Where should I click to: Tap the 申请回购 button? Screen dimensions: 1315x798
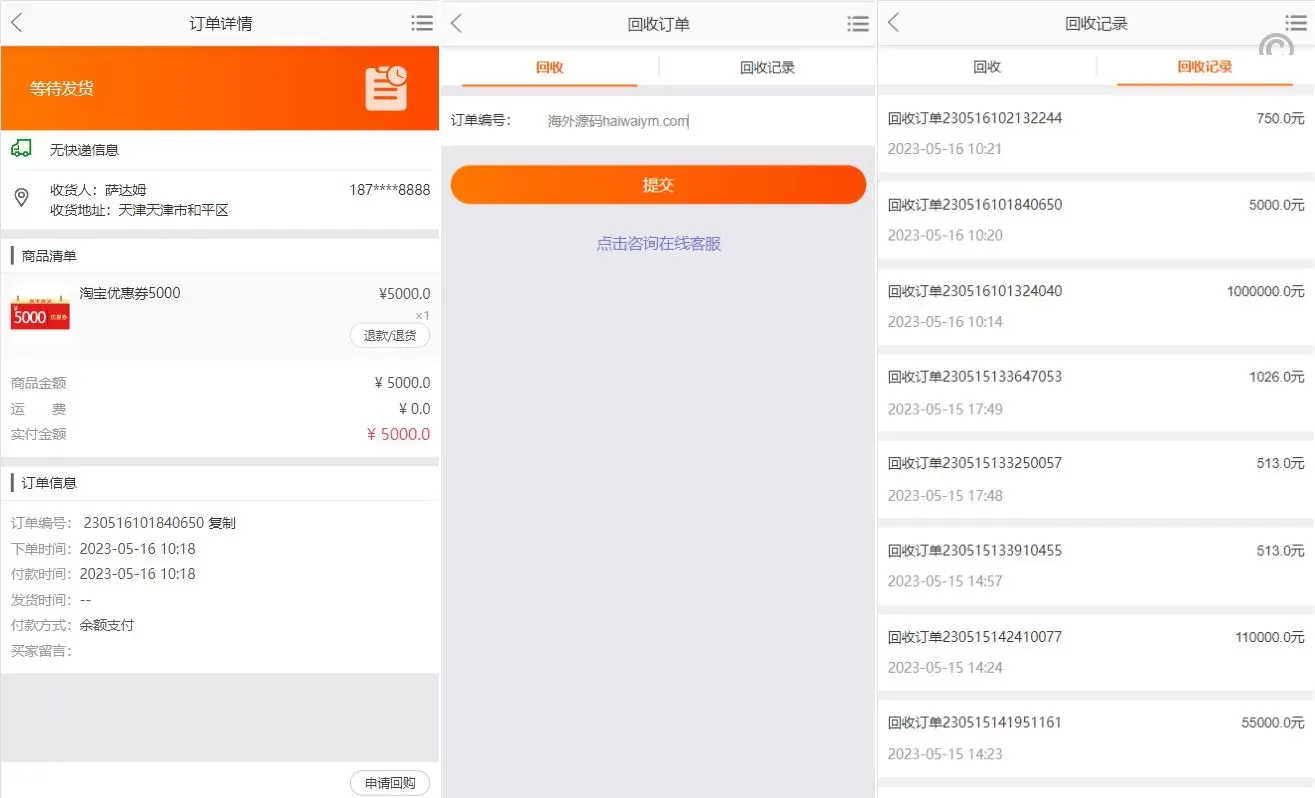389,783
